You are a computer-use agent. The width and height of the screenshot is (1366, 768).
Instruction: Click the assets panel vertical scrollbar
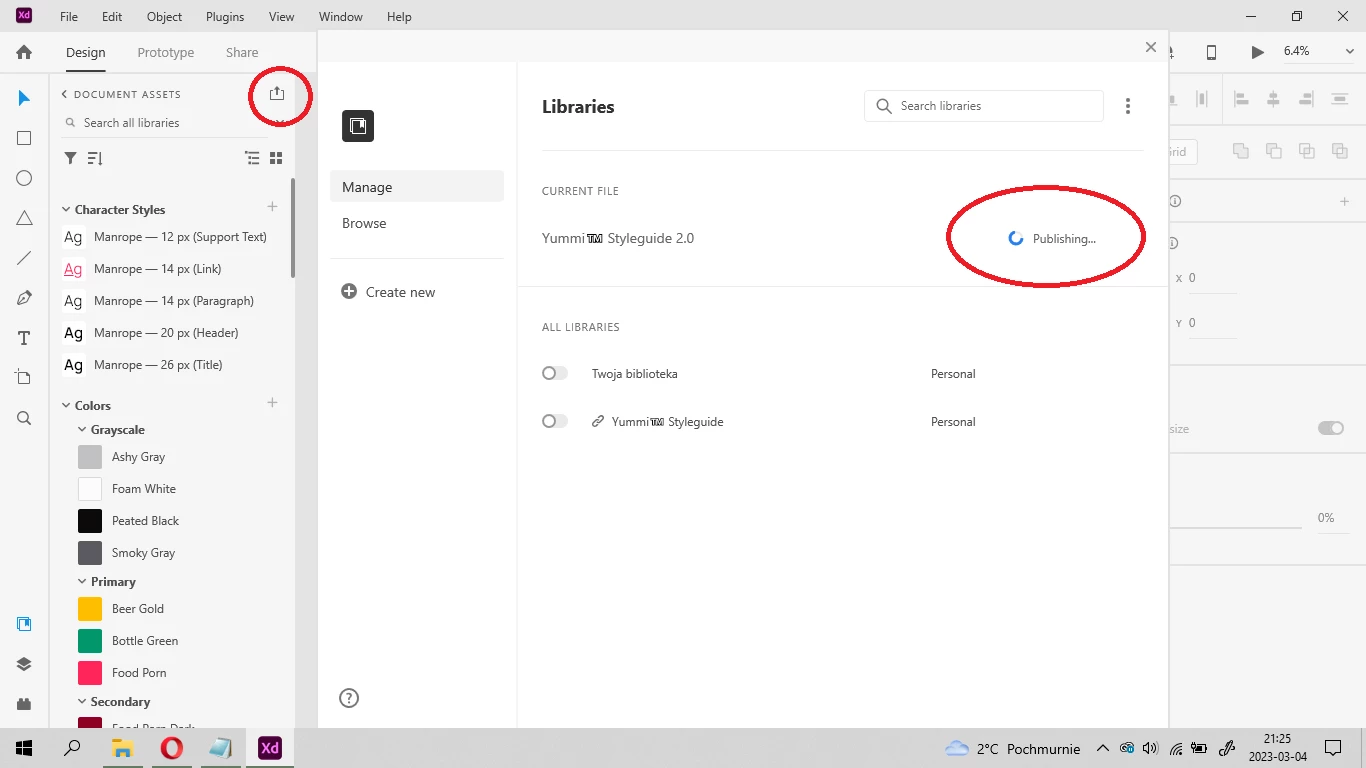tap(292, 228)
